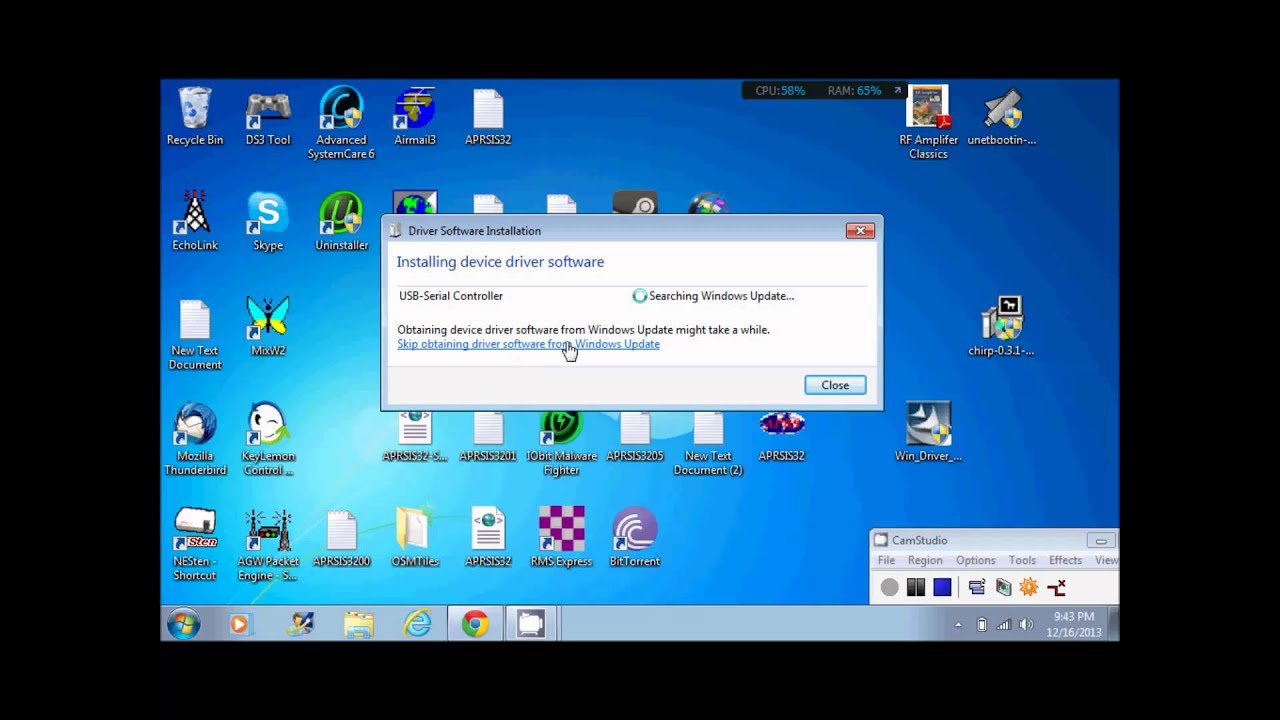
Task: Open the CamStudio Region menu
Action: click(925, 560)
